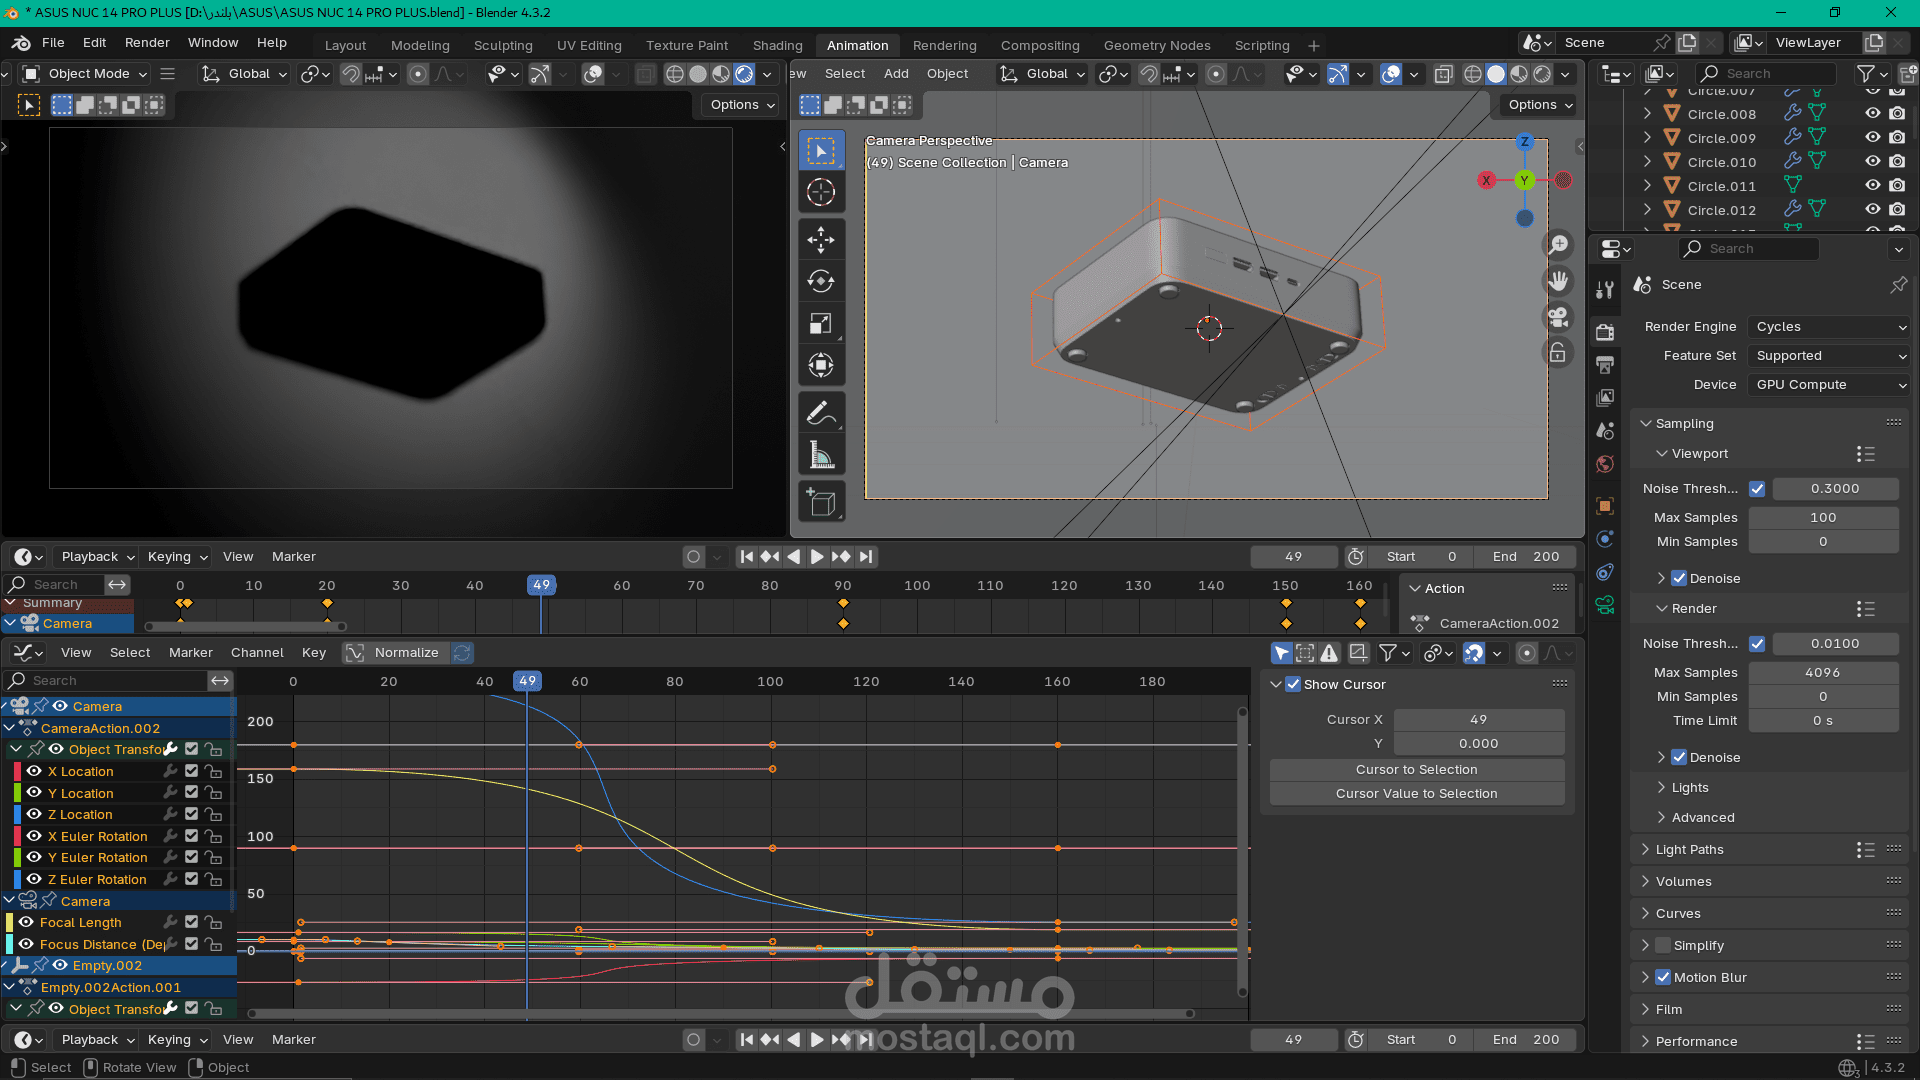Open the Output properties tab icon
Viewport: 1920px width, 1080px height.
[x=1605, y=365]
